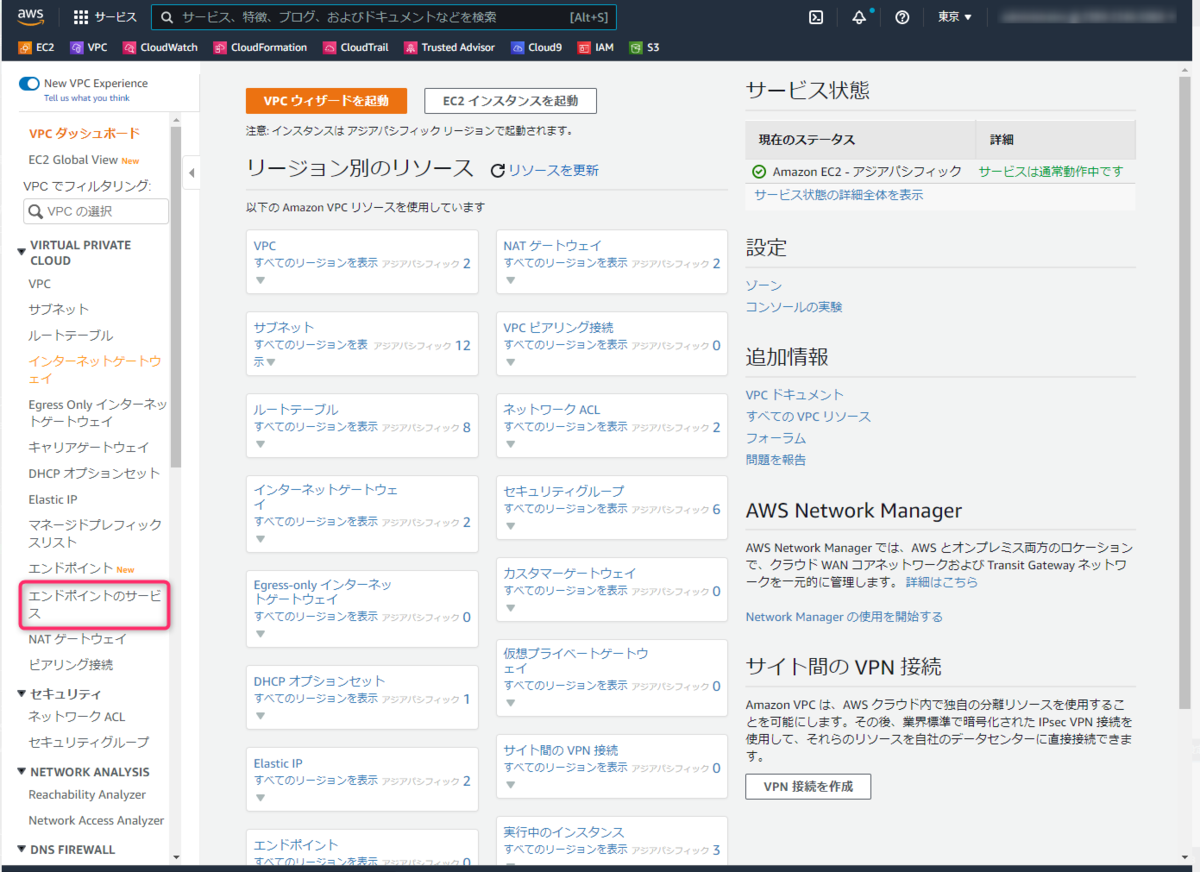Viewport: 1200px width, 872px height.
Task: Collapse the VIRTUAL PRIVATE CLOUD section
Action: coord(22,252)
